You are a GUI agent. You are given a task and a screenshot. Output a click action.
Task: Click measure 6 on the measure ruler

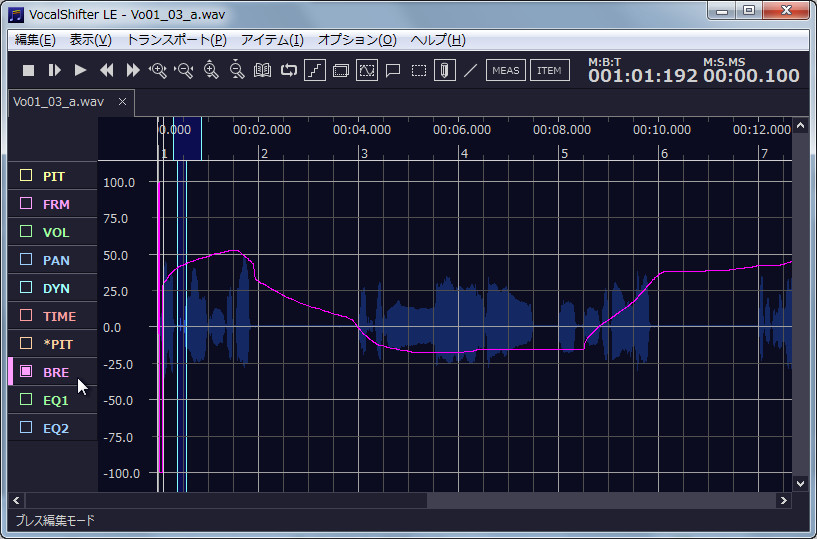(664, 154)
